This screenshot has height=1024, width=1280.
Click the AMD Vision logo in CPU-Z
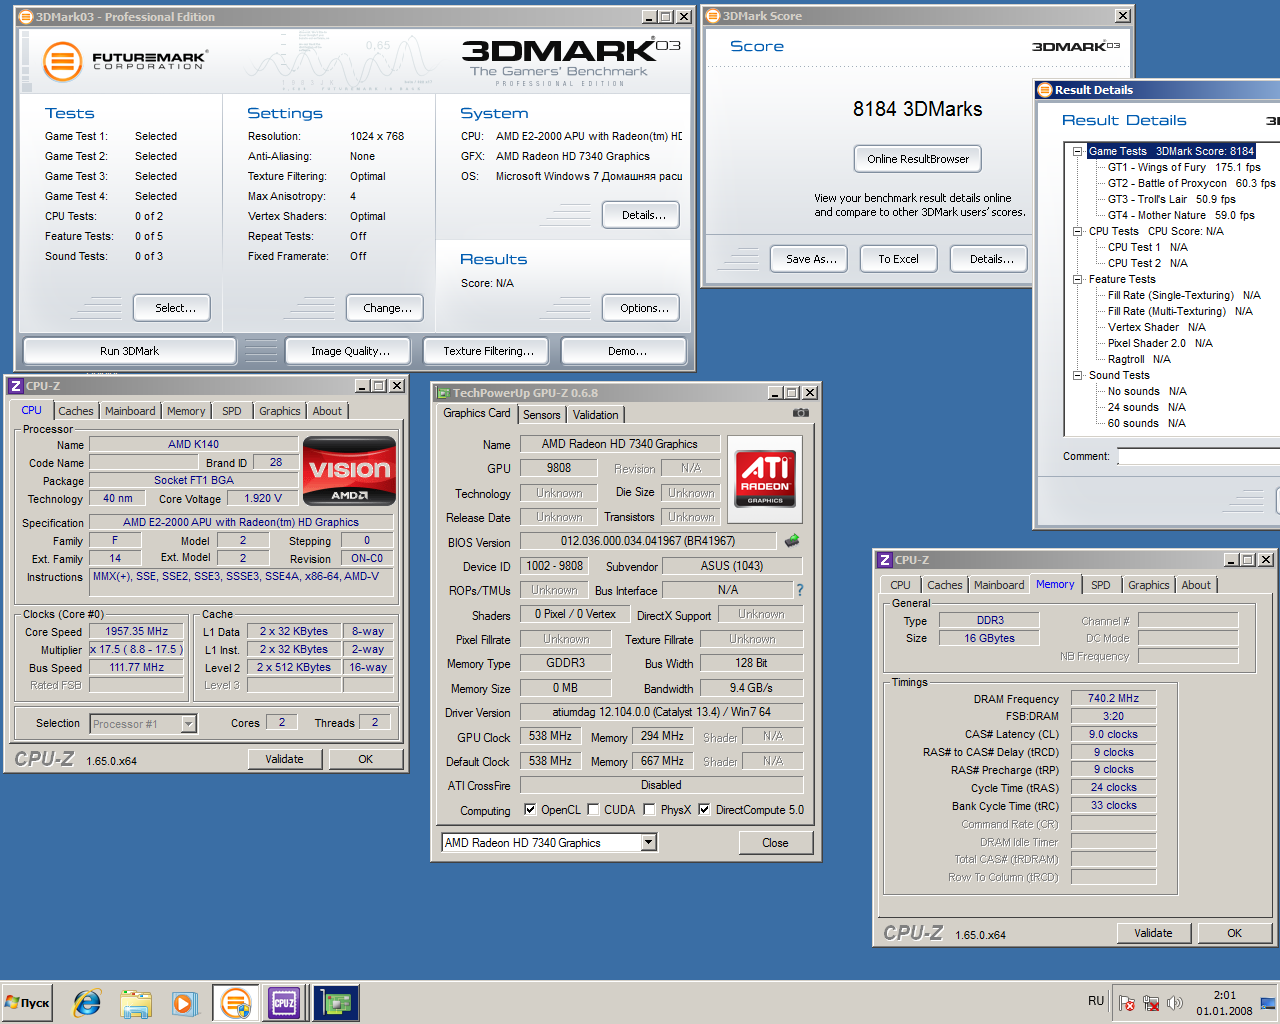(349, 471)
